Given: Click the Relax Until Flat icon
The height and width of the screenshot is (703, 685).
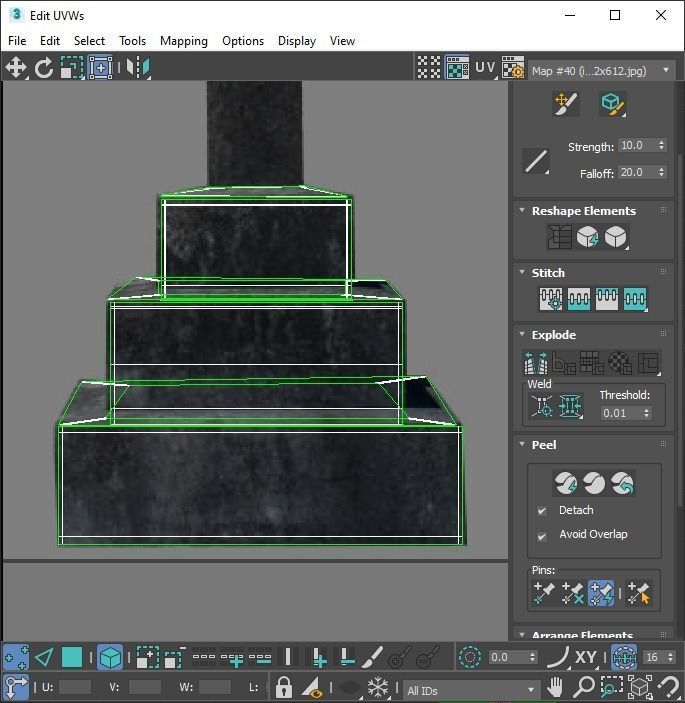Looking at the screenshot, I should pos(587,237).
